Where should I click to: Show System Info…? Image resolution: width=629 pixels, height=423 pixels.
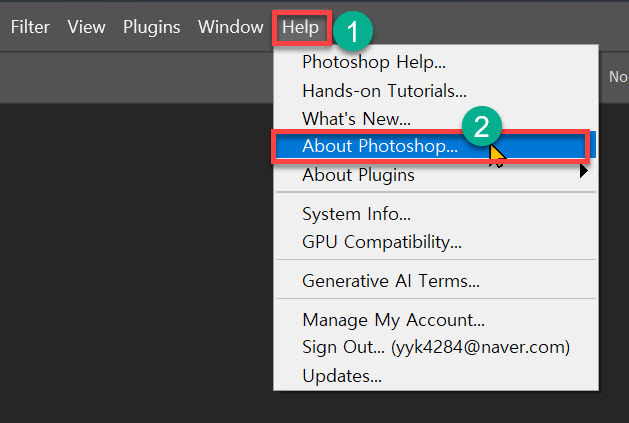(356, 213)
